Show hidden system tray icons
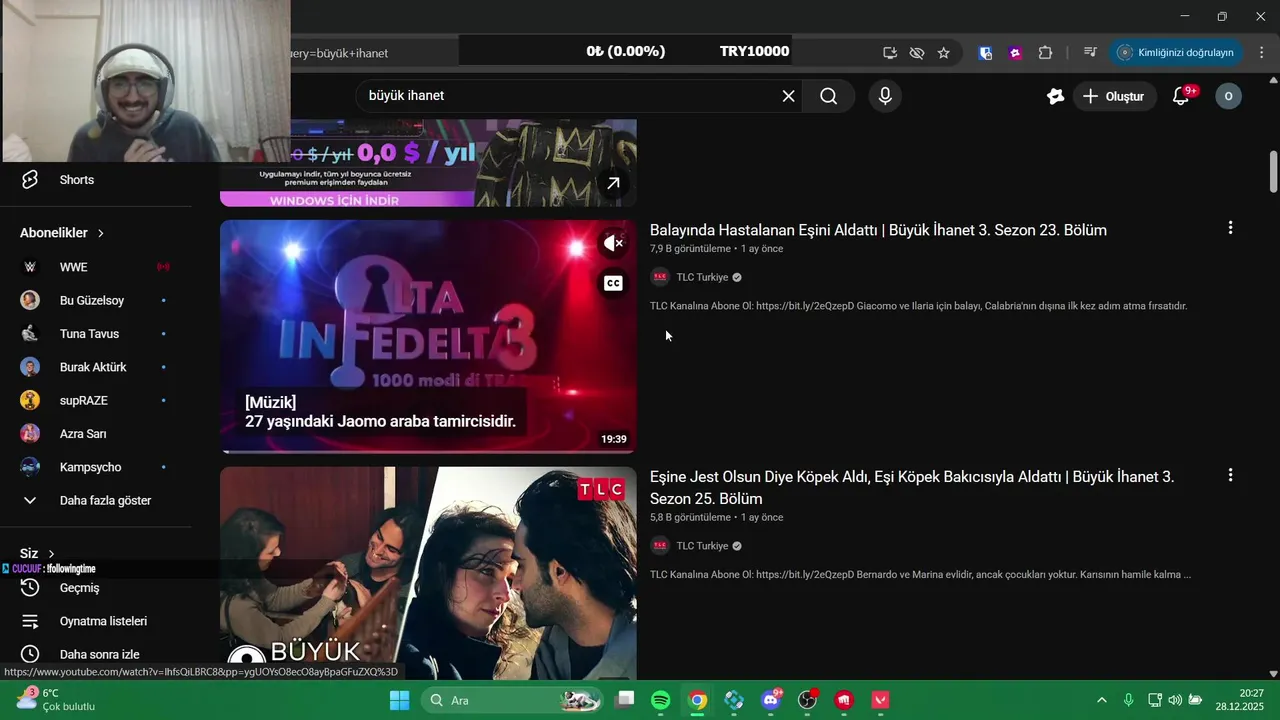Viewport: 1280px width, 720px height. [1102, 700]
